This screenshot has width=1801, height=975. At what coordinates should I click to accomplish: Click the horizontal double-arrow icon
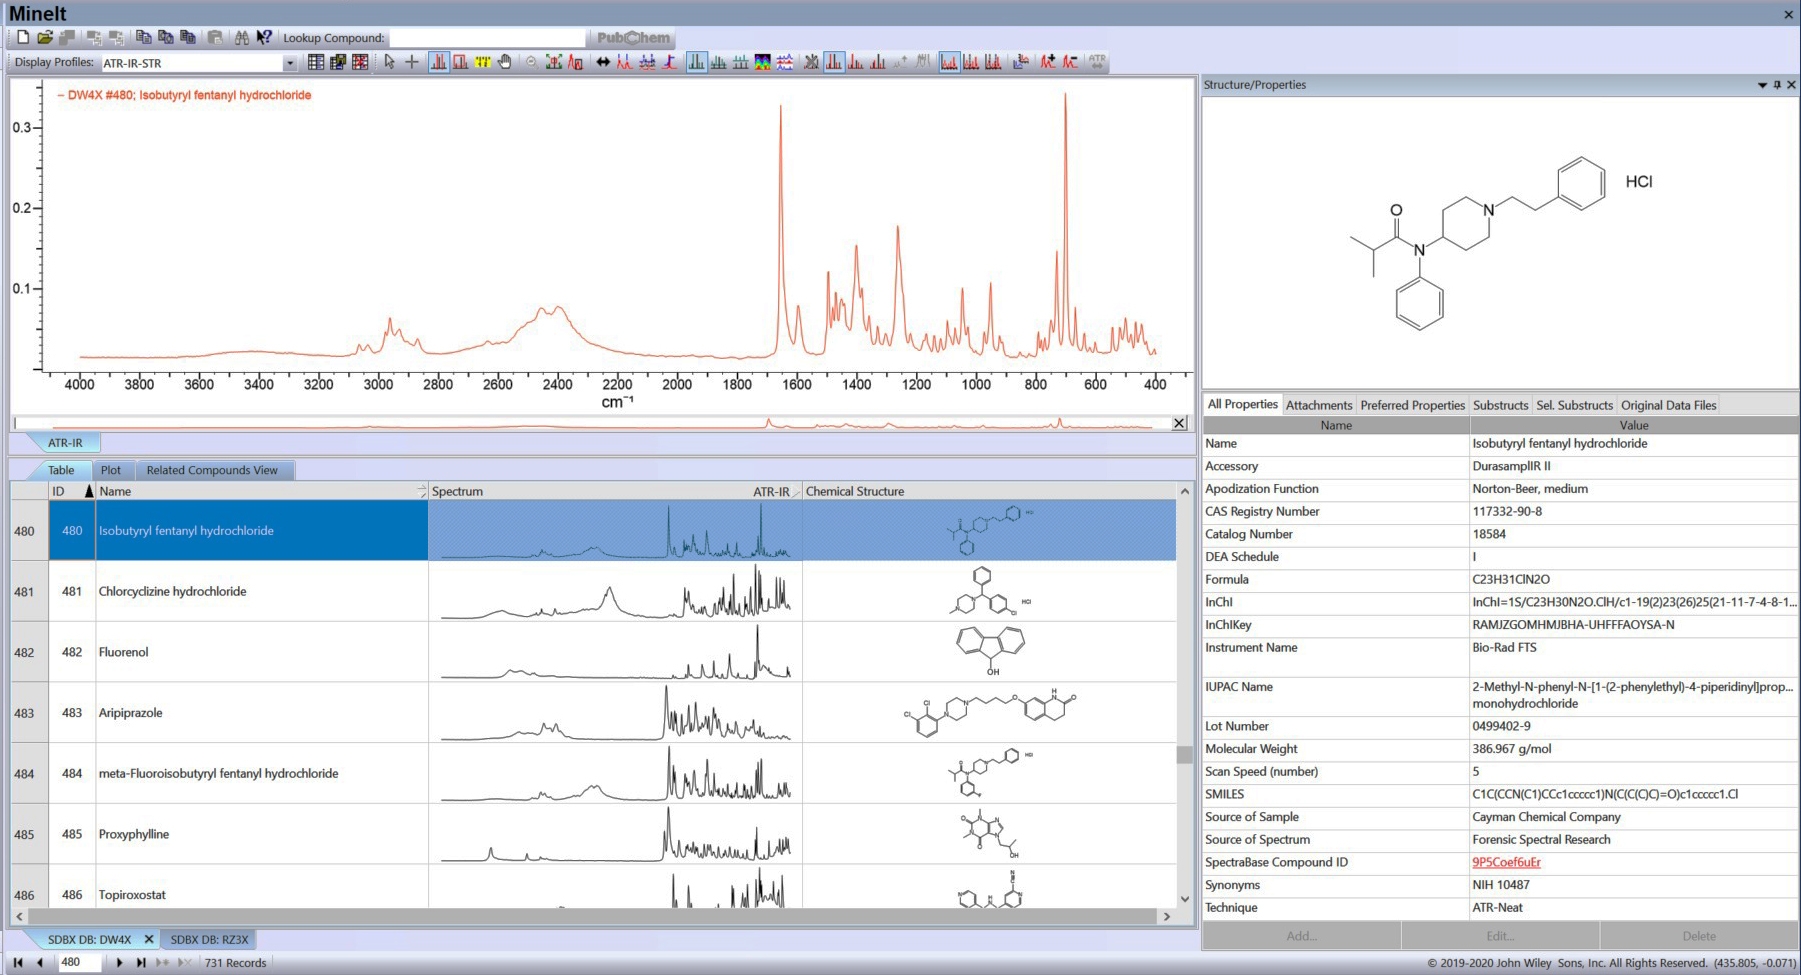(x=603, y=62)
